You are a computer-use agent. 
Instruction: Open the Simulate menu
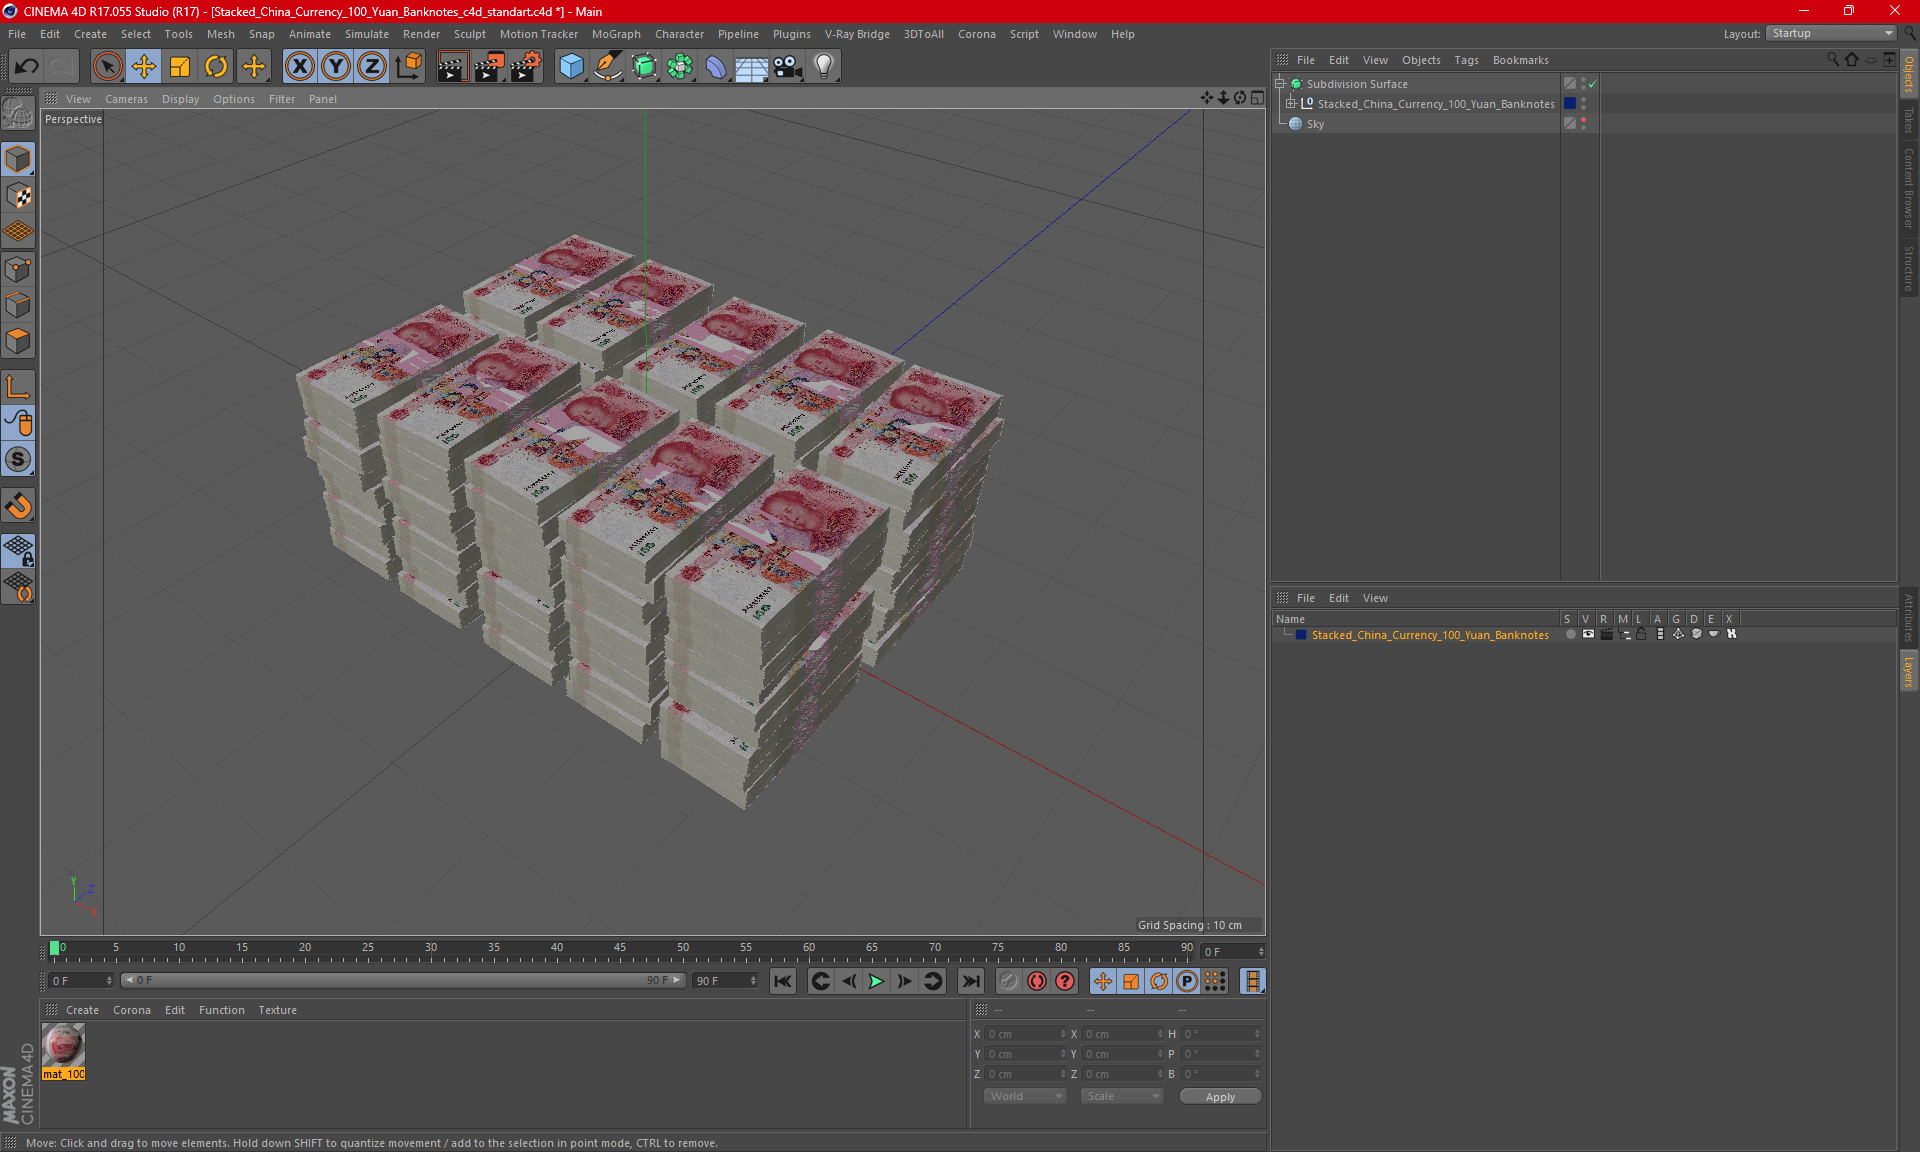tap(367, 34)
